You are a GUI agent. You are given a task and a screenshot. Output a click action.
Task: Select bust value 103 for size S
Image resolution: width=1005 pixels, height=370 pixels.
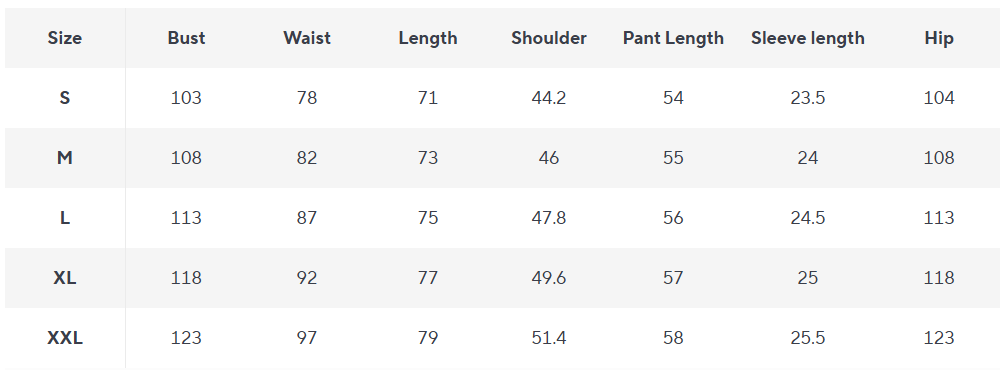[187, 98]
